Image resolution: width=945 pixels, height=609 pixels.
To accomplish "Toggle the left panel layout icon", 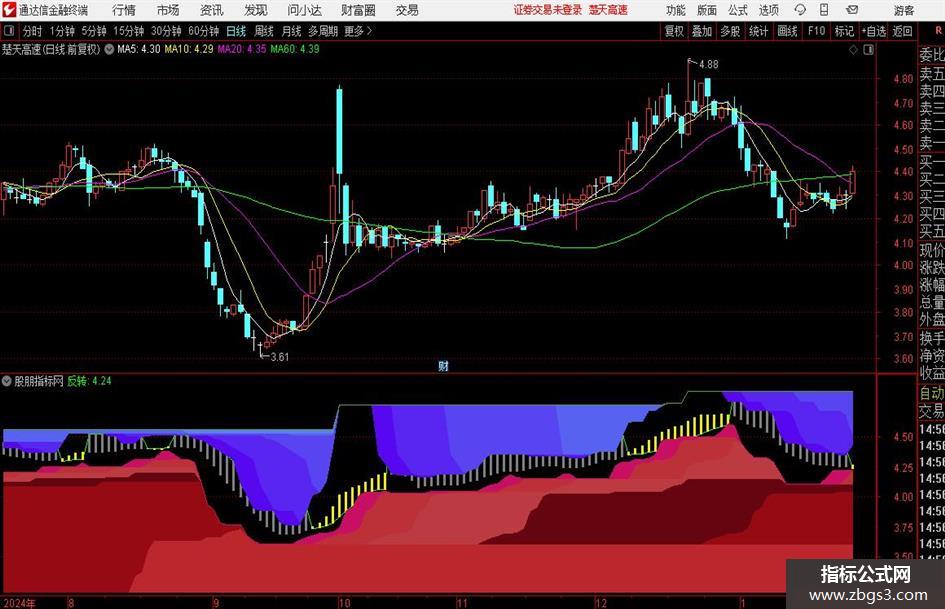I will [9, 31].
